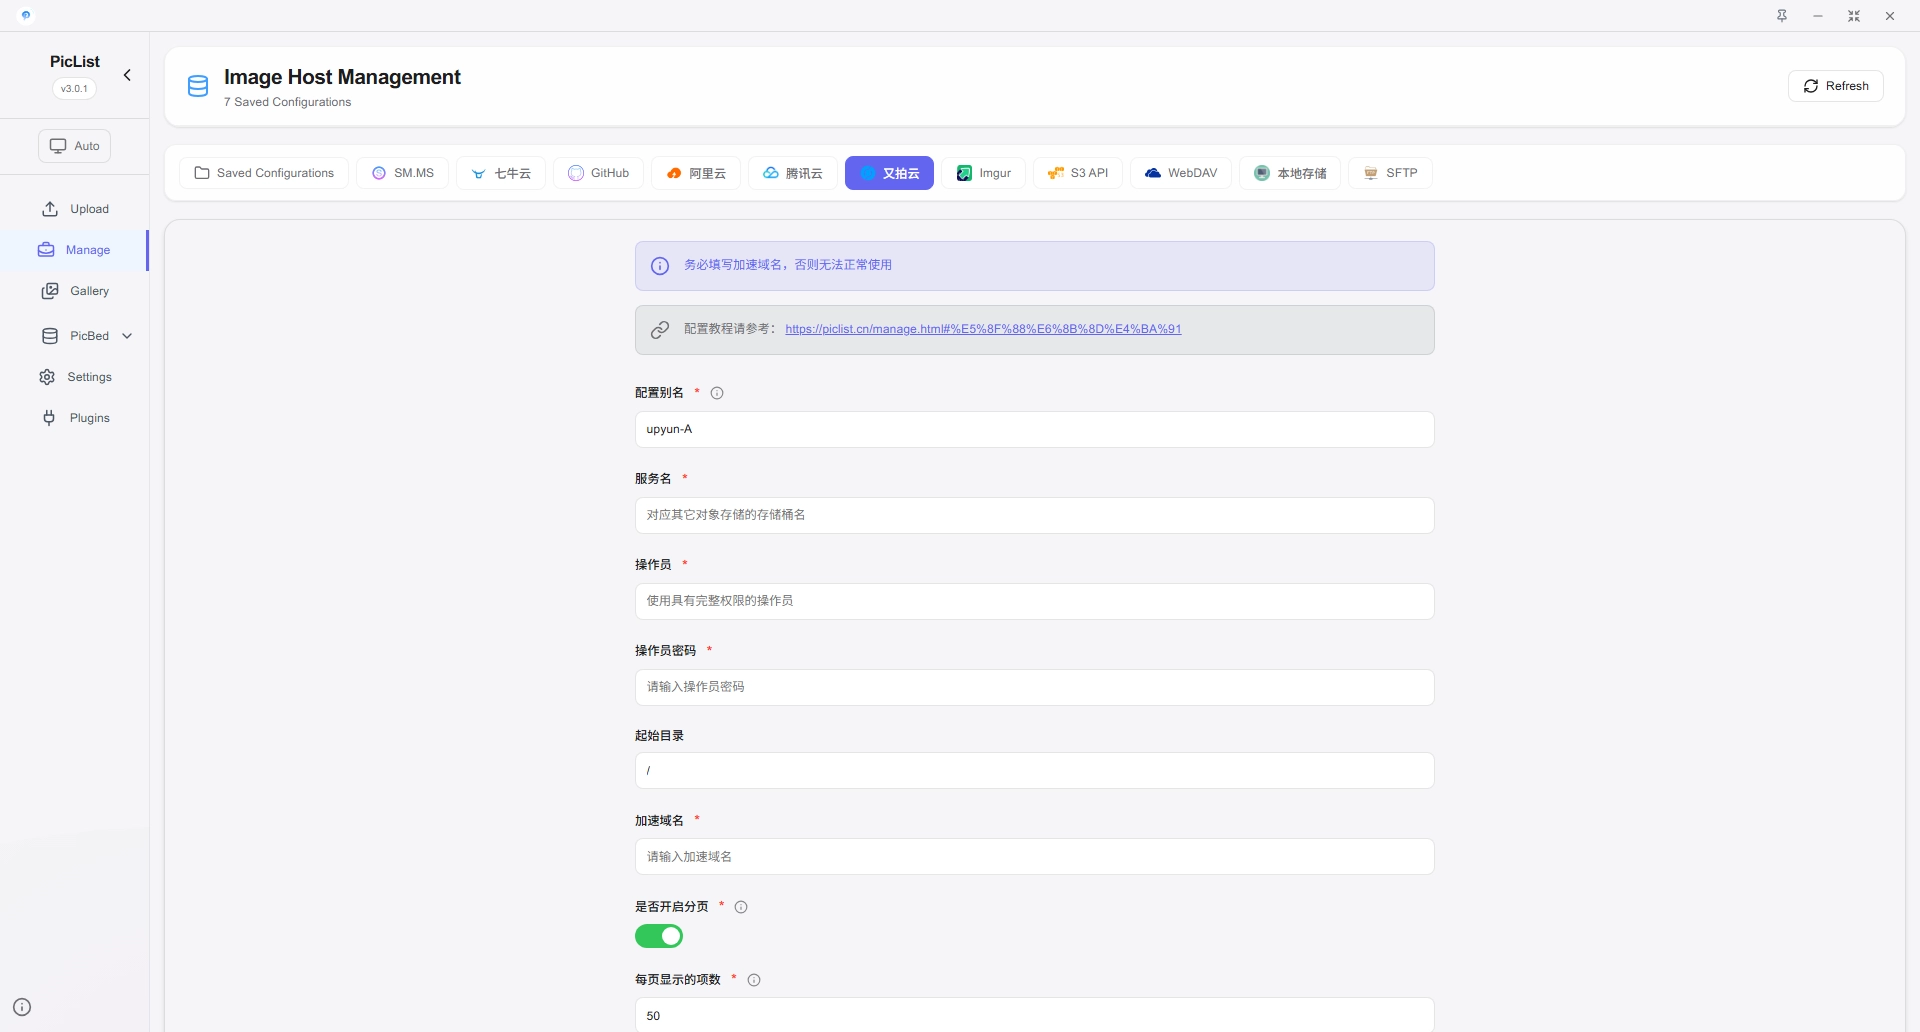Toggle the 是否开启分页 switch off
Viewport: 1920px width, 1032px height.
(x=659, y=936)
